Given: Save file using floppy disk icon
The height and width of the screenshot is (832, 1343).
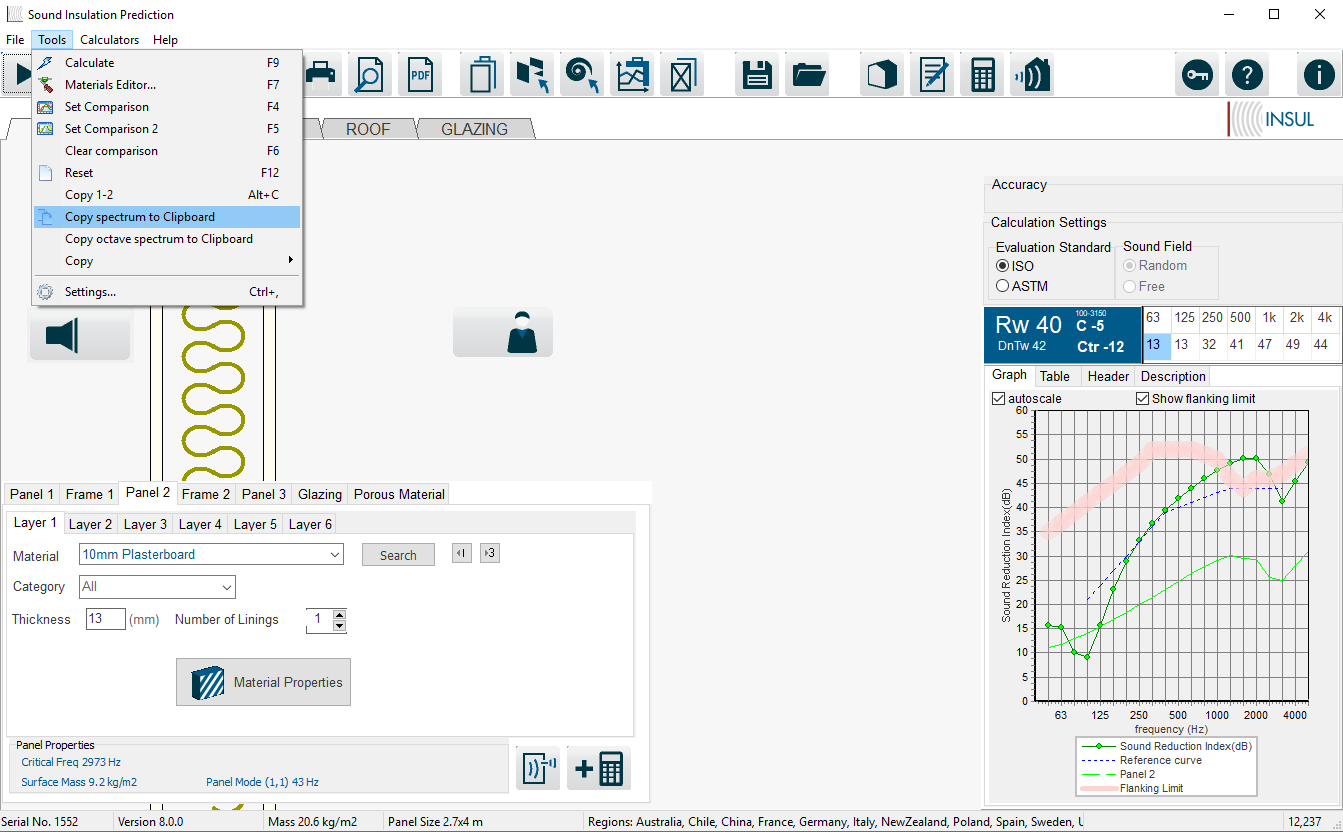Looking at the screenshot, I should point(757,75).
